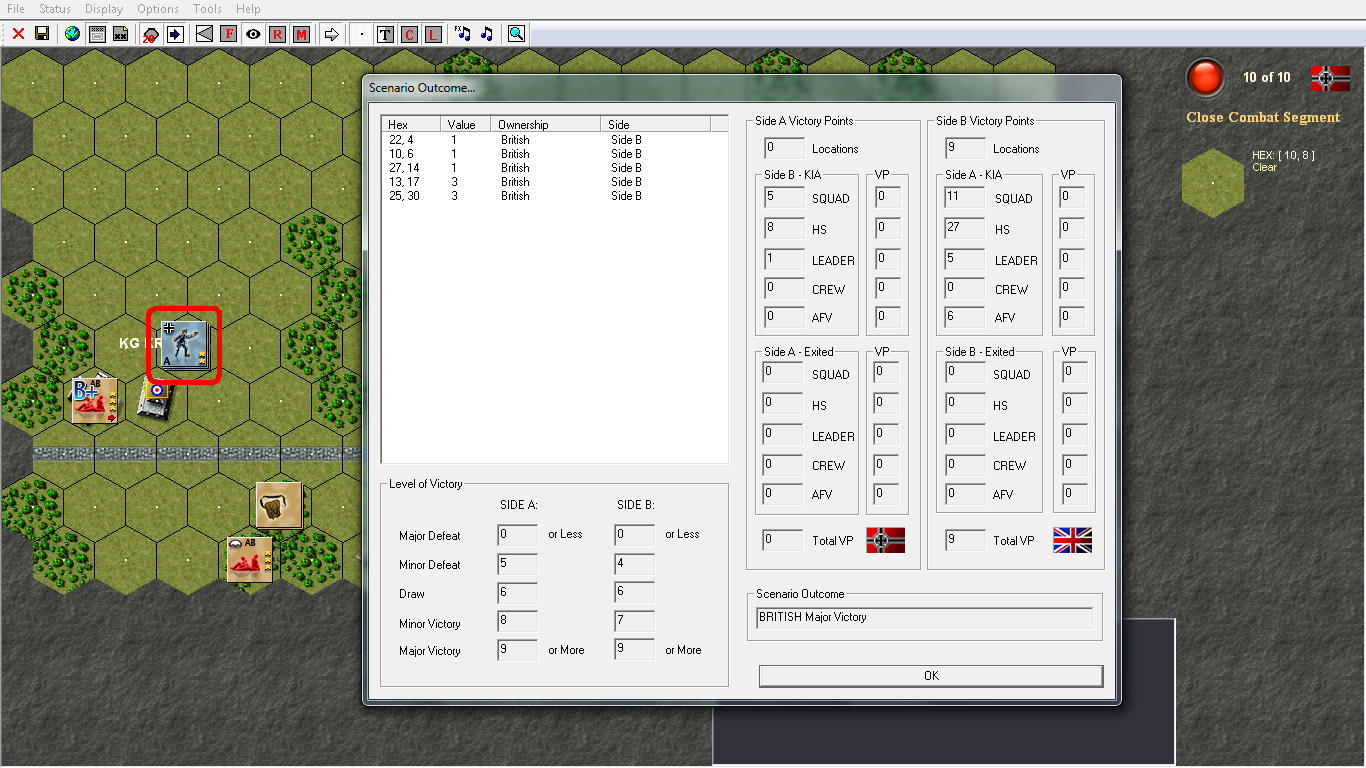Screen dimensions: 1366x768
Task: Click the white right-arrow toolbar icon
Action: pos(332,34)
